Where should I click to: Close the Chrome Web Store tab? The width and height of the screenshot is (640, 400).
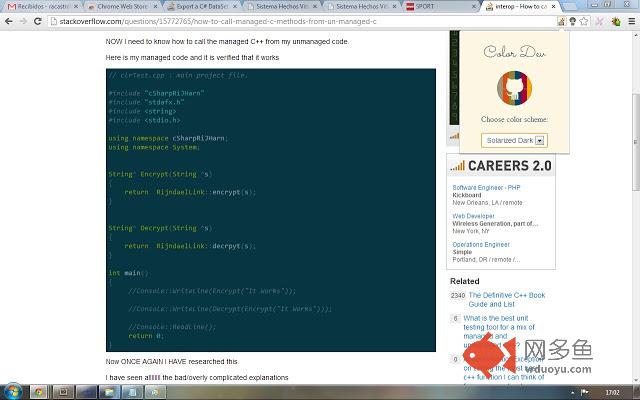tap(156, 7)
